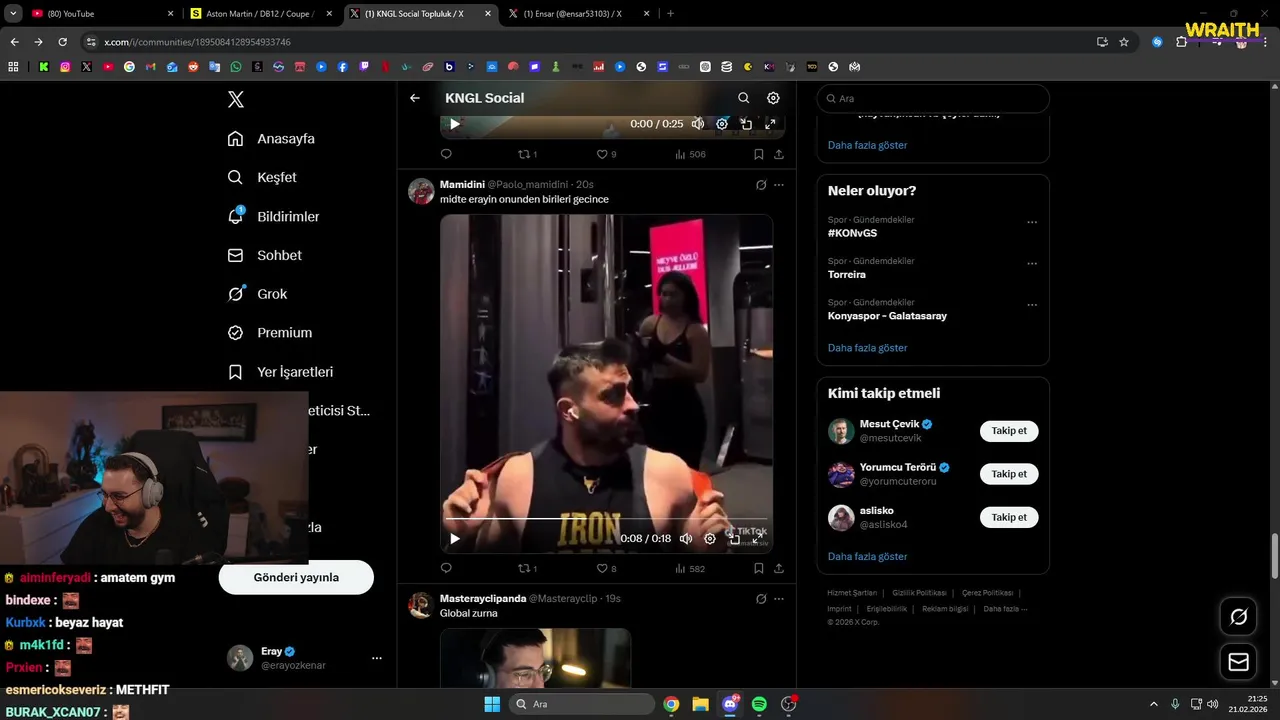This screenshot has width=1280, height=720.
Task: Like the top post with 9 likes
Action: [x=606, y=154]
